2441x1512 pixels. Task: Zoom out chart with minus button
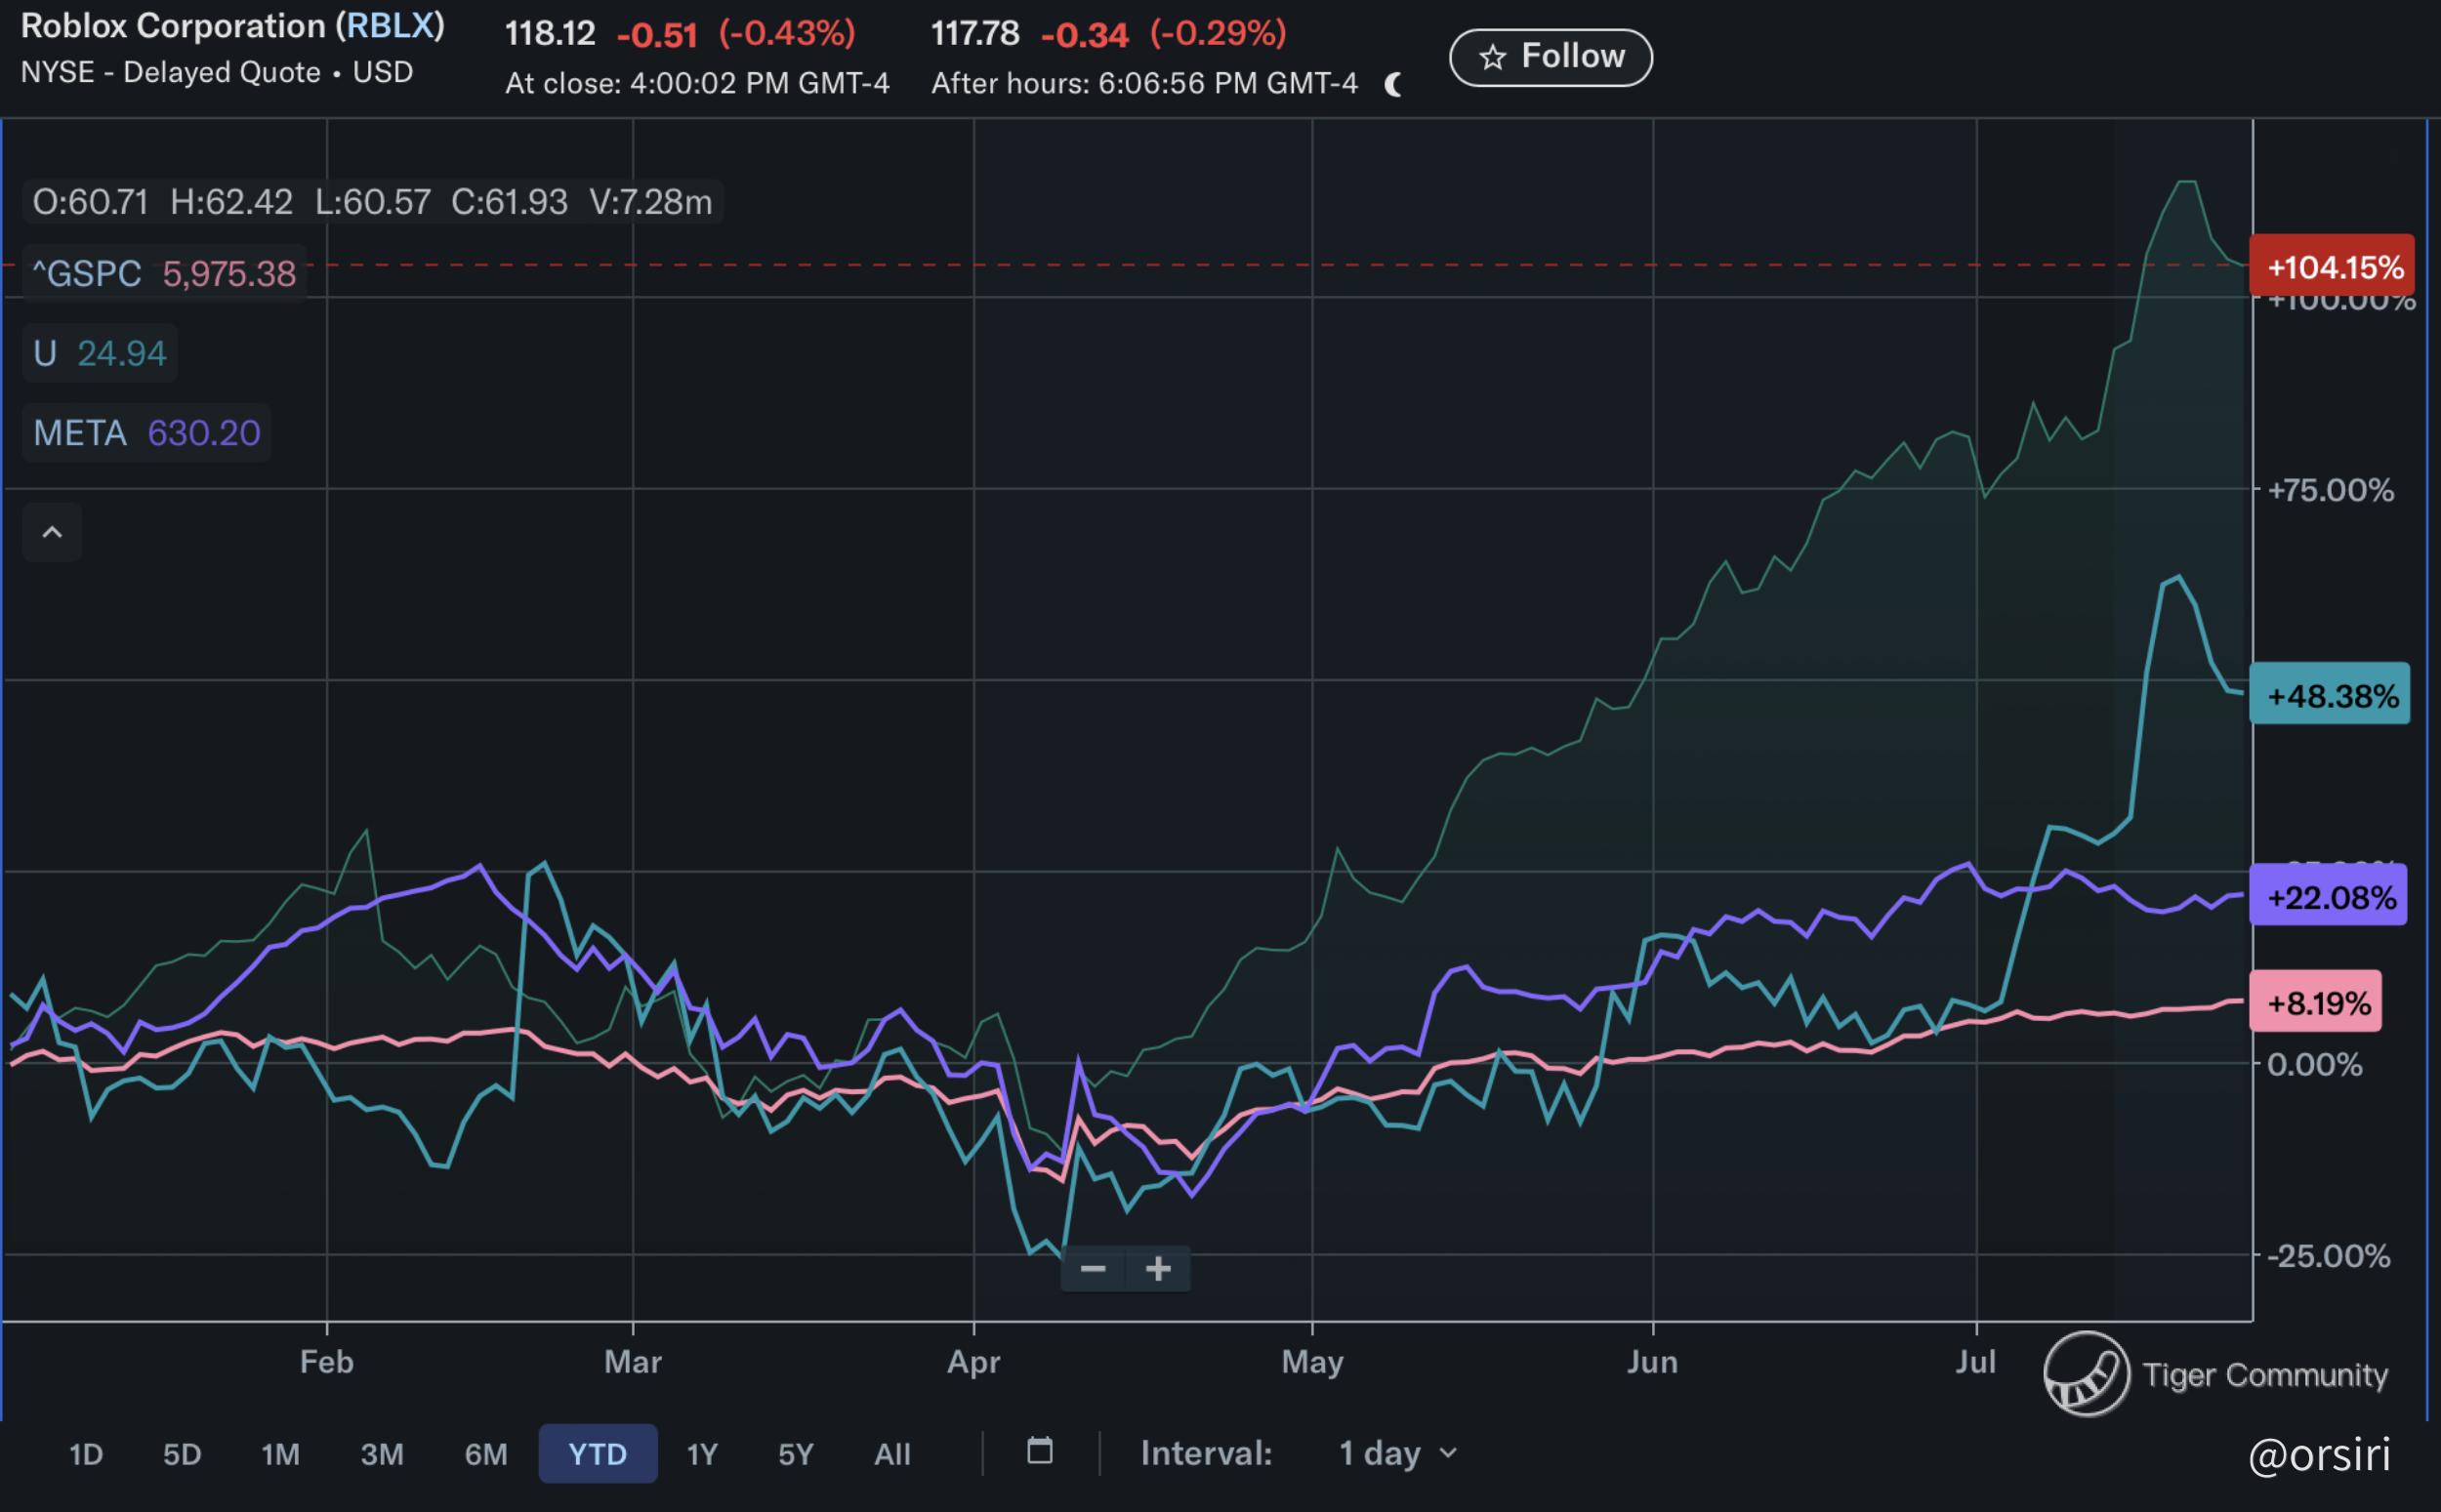(1093, 1269)
